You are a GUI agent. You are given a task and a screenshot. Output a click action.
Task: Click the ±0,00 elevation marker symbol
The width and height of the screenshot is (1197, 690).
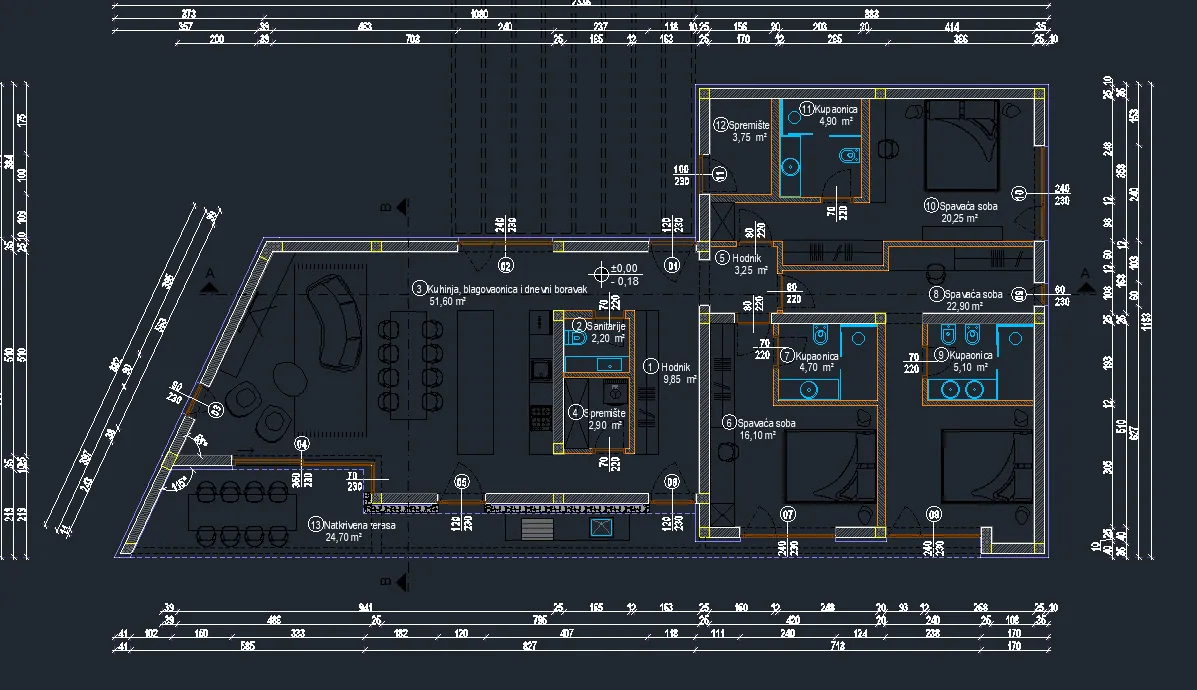(601, 275)
